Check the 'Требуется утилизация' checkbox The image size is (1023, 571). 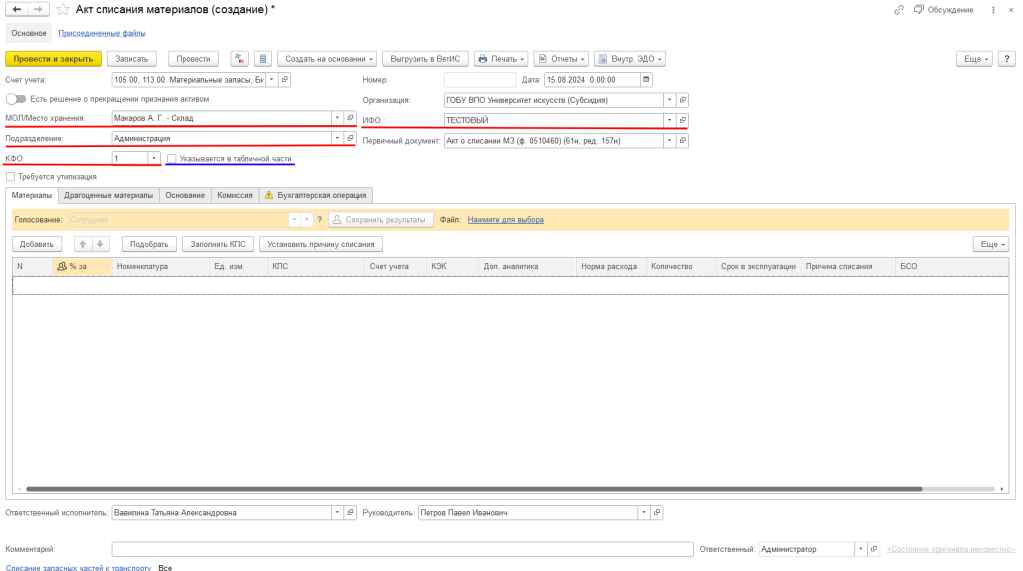[x=10, y=177]
